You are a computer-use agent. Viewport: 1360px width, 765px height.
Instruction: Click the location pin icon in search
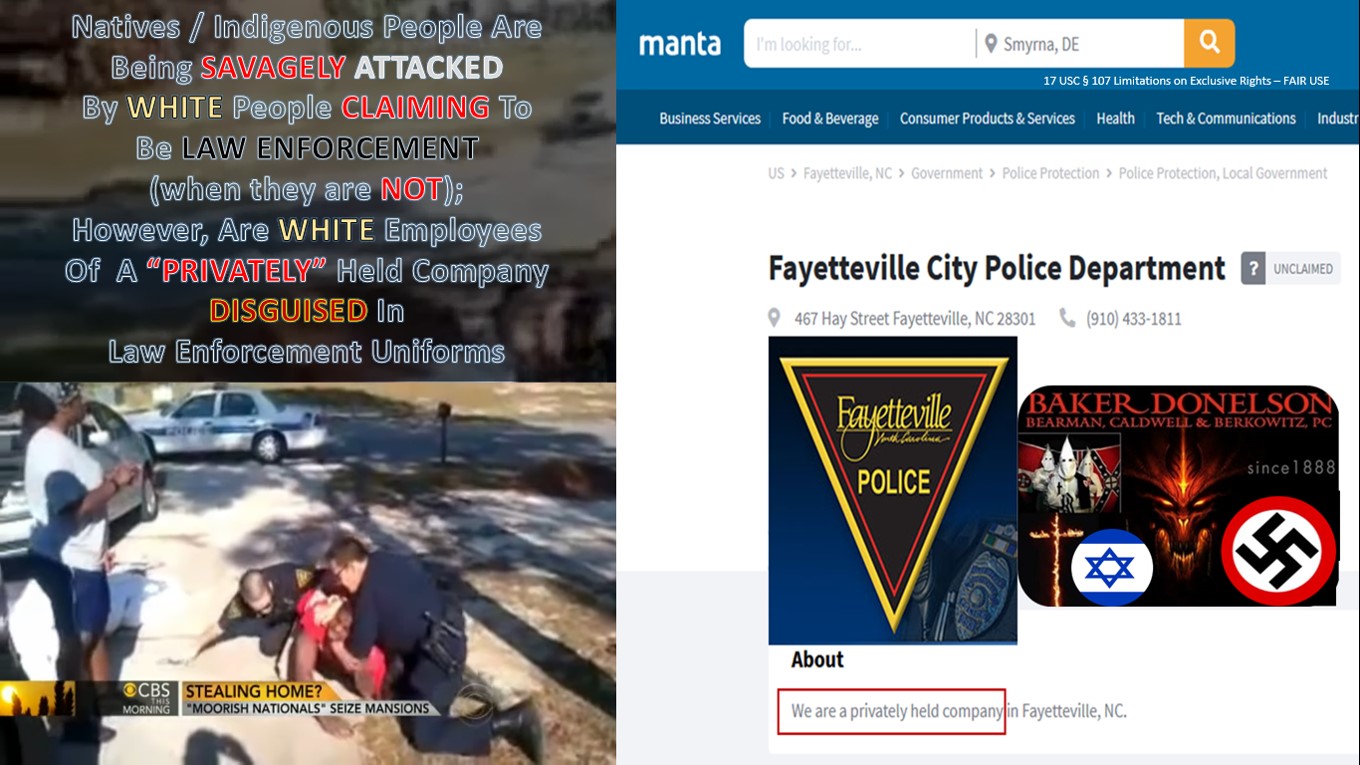click(x=991, y=44)
